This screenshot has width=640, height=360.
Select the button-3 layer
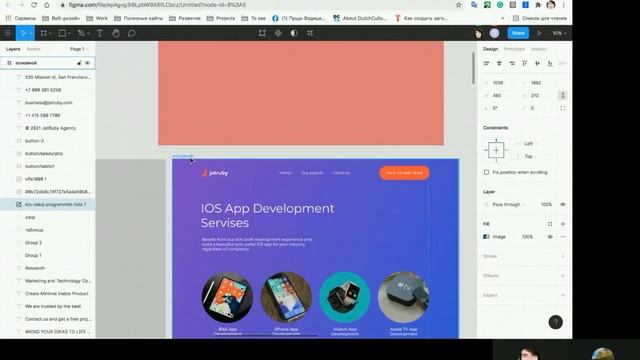[47, 141]
